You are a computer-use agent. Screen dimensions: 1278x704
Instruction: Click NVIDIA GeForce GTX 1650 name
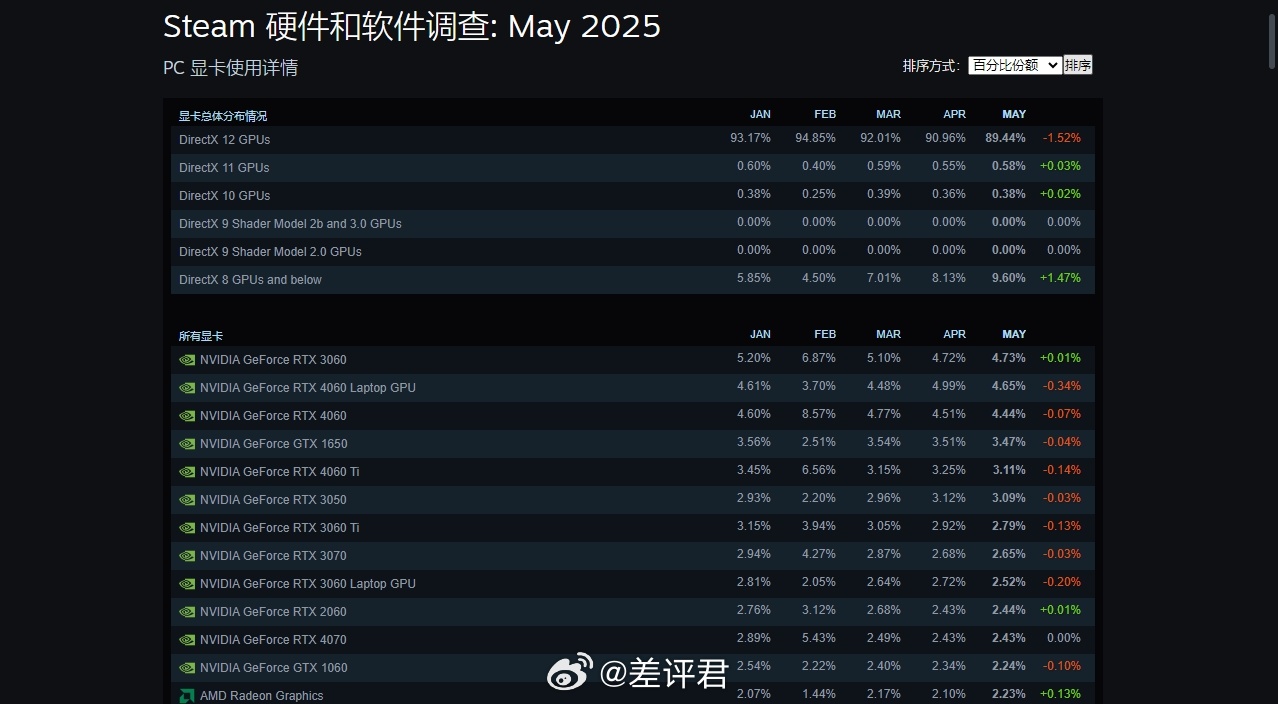274,444
